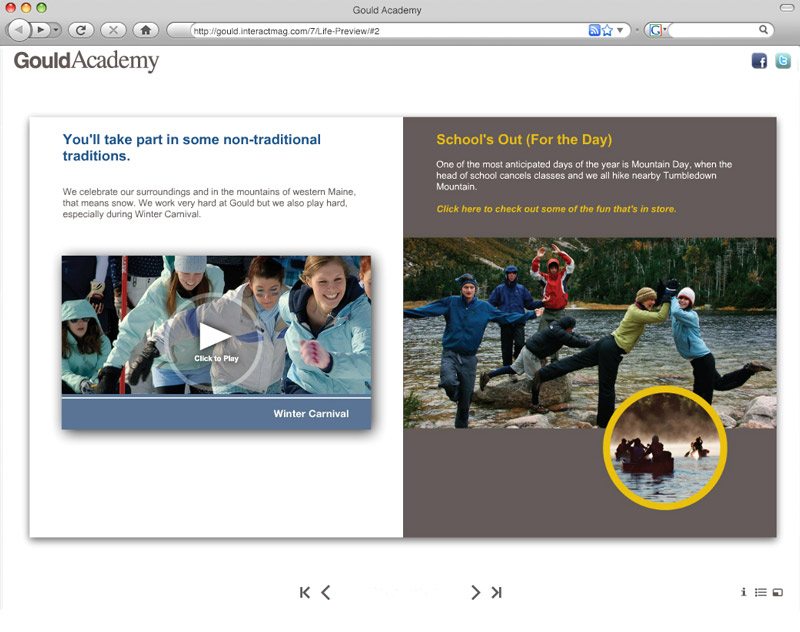Open the Twitter share icon
The height and width of the screenshot is (632, 800).
783,61
